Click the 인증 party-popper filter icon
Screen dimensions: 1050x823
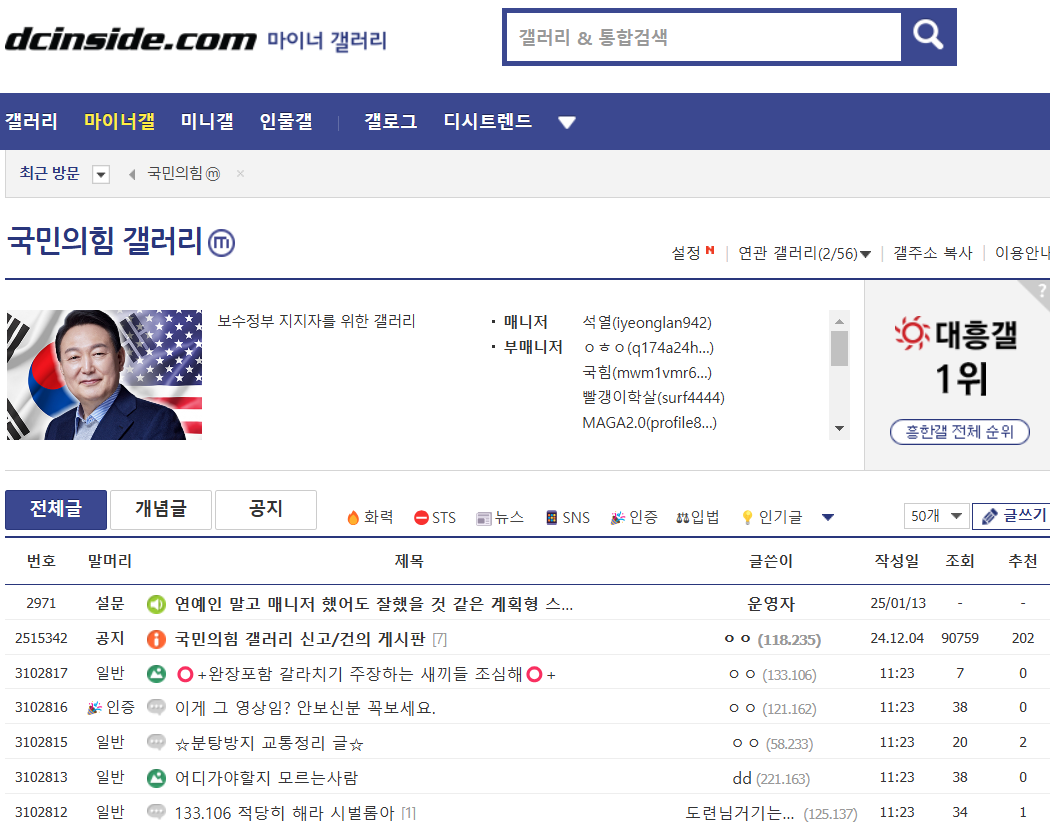click(x=617, y=518)
